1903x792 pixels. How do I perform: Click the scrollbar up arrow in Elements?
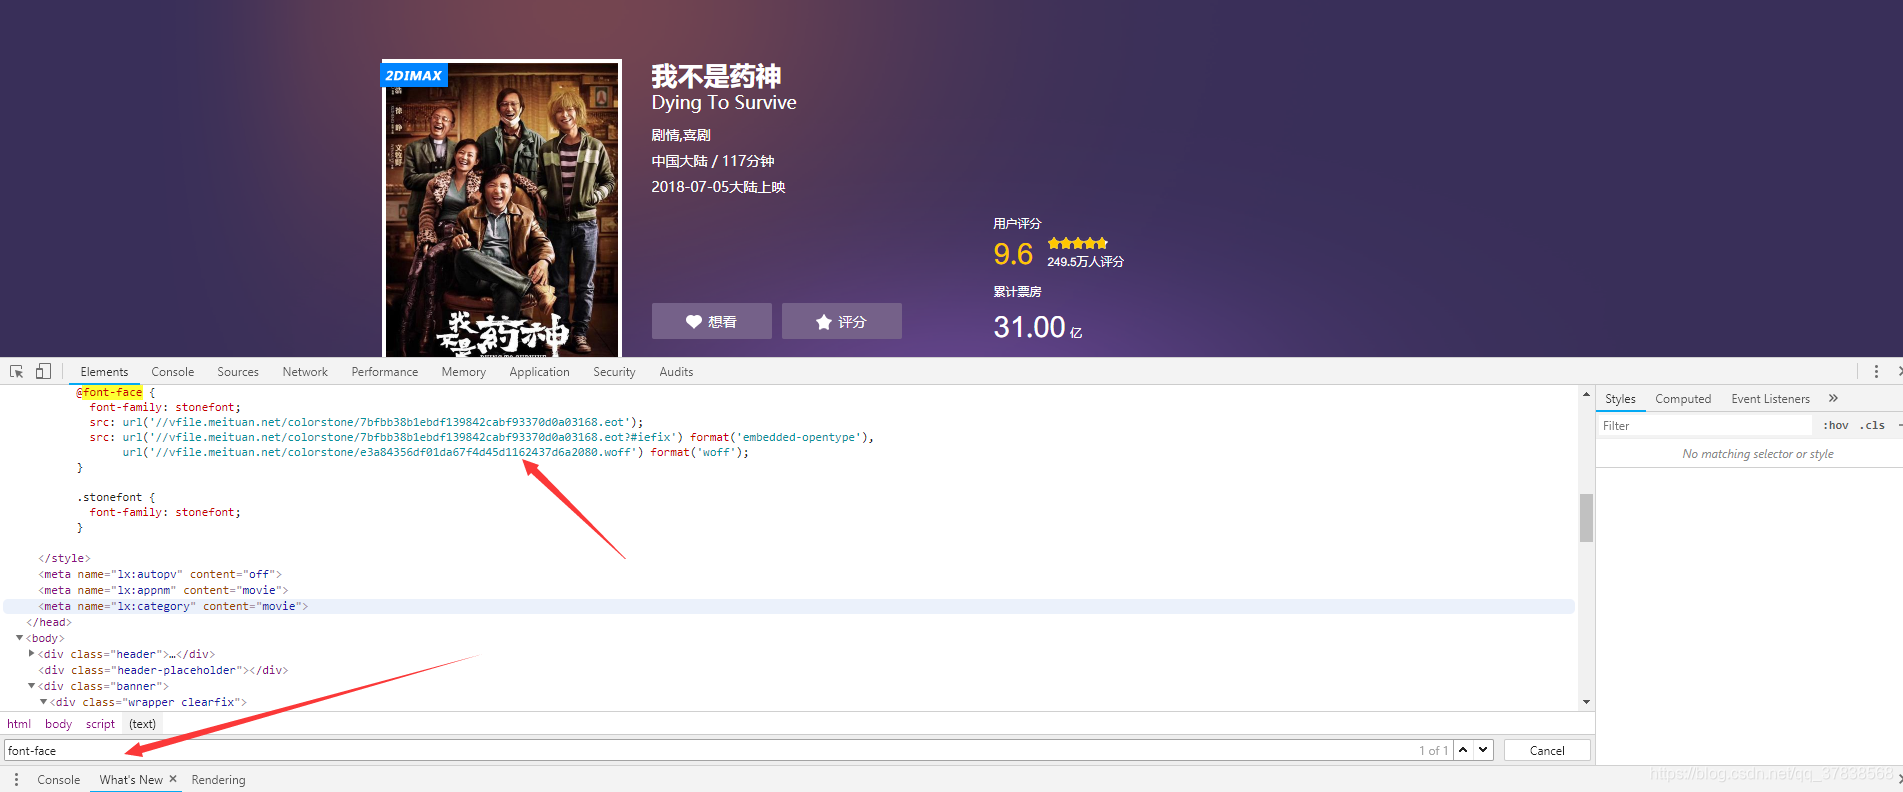(1586, 394)
